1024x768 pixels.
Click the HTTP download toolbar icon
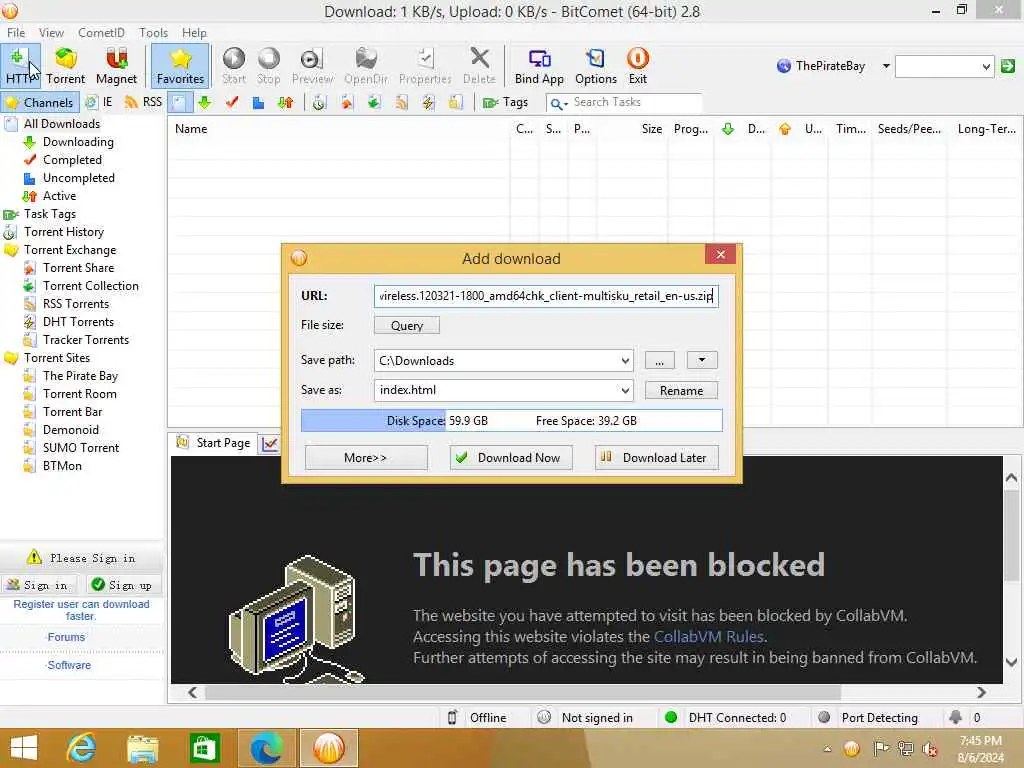pos(20,66)
